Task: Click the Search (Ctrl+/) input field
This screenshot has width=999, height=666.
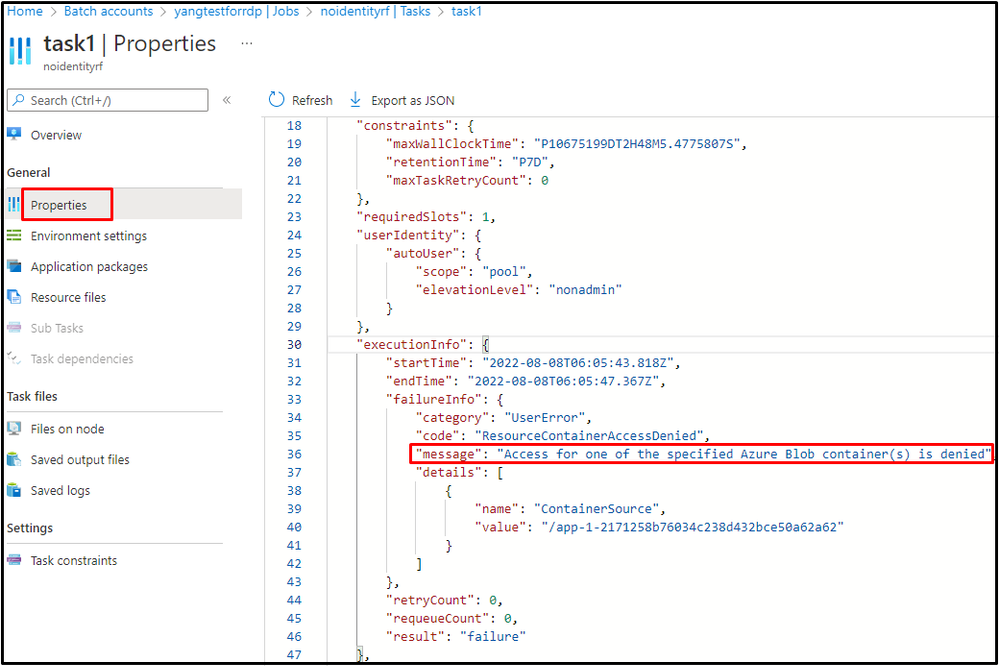Action: coord(108,100)
